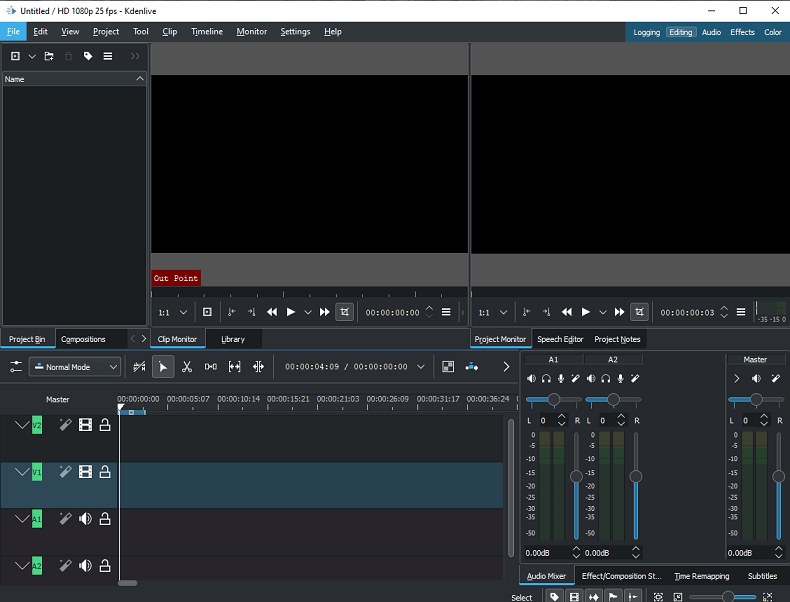Image resolution: width=790 pixels, height=602 pixels.
Task: Click insert zone in bin icon of Clip Monitor
Action: pyautogui.click(x=207, y=312)
